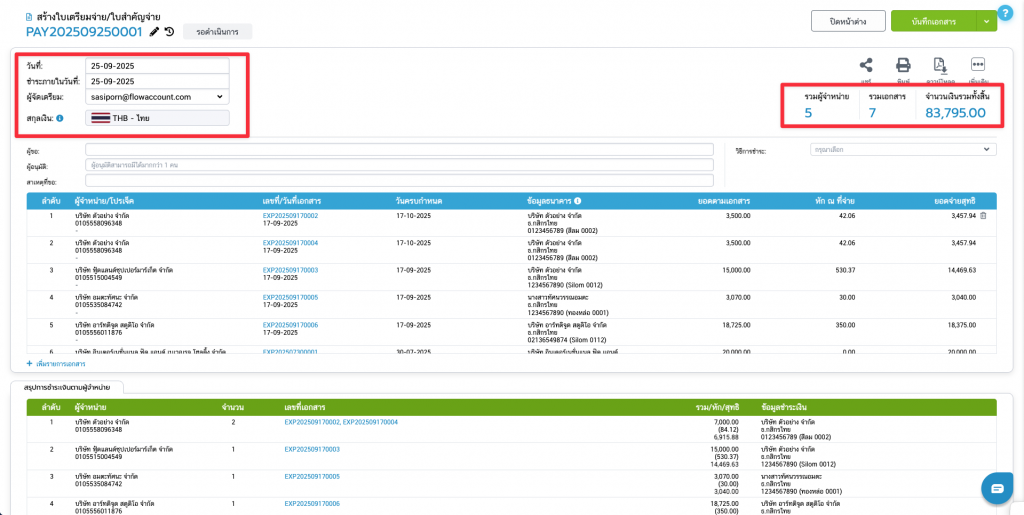The image size is (1024, 515).
Task: Open the more options ellipsis icon
Action: (978, 64)
